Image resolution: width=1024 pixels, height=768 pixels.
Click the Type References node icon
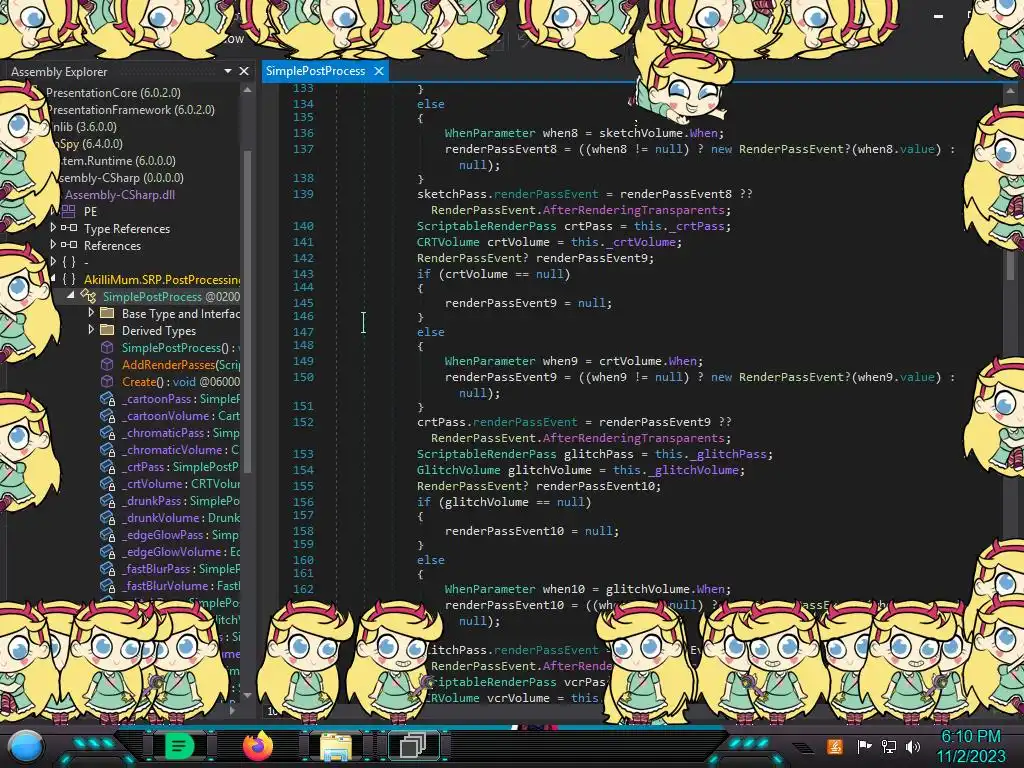tap(69, 228)
